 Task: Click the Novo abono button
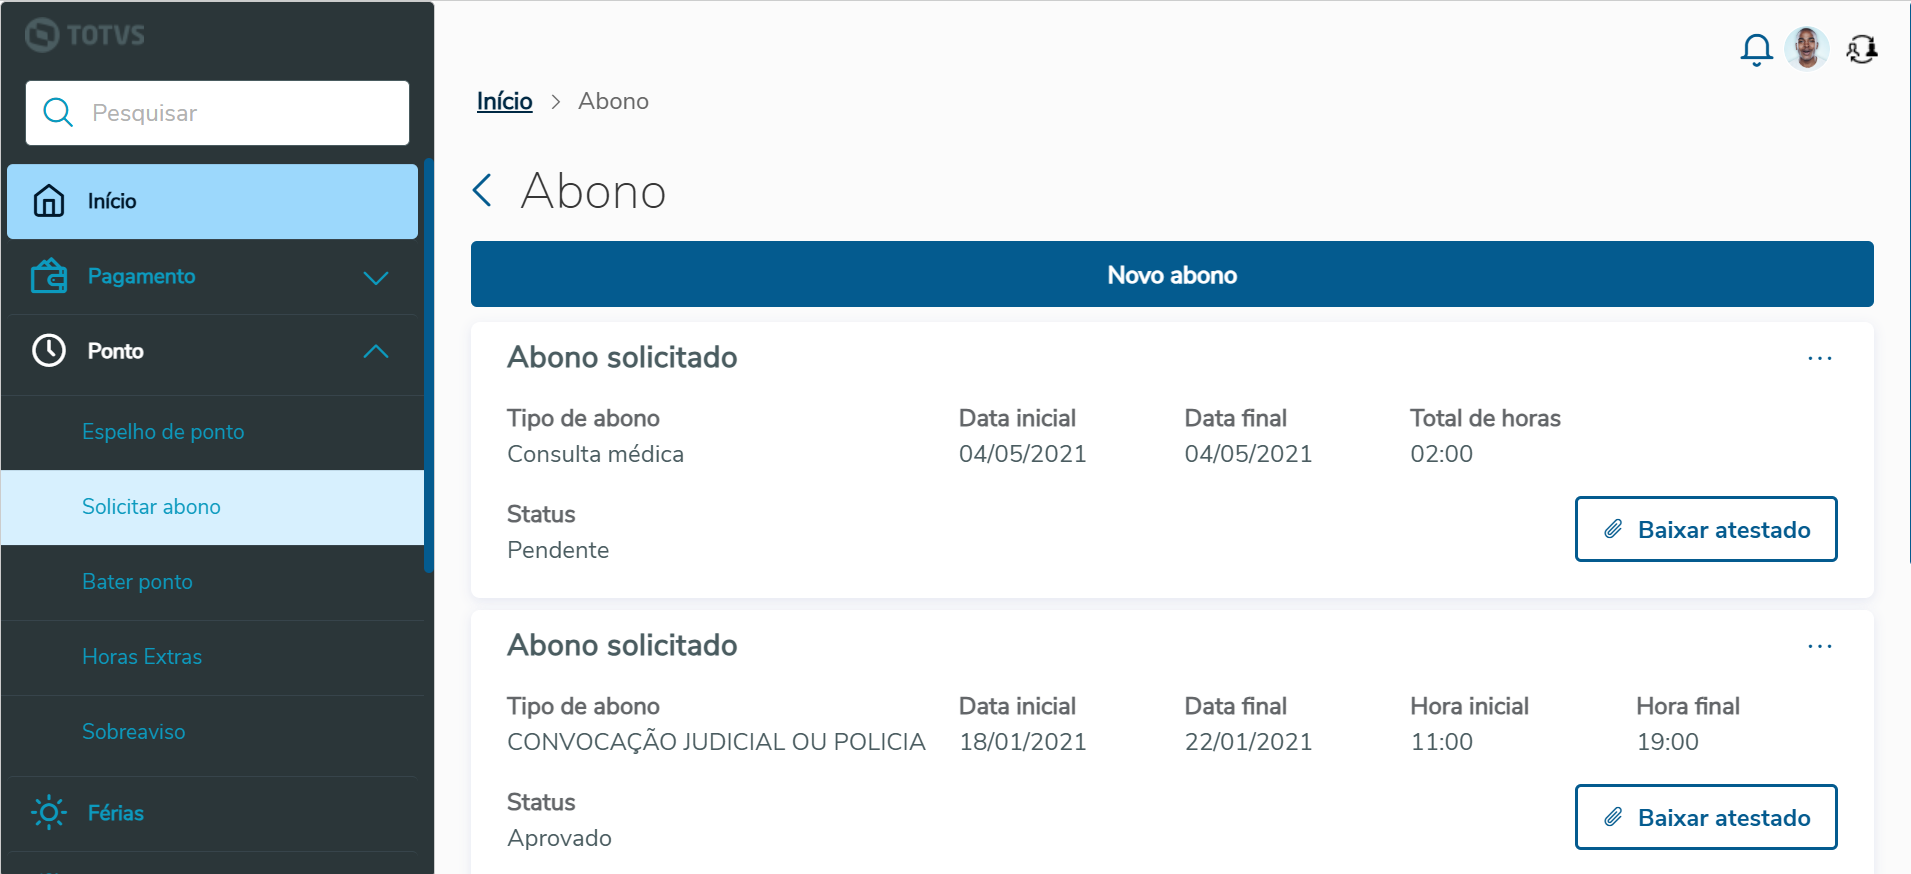(1172, 275)
